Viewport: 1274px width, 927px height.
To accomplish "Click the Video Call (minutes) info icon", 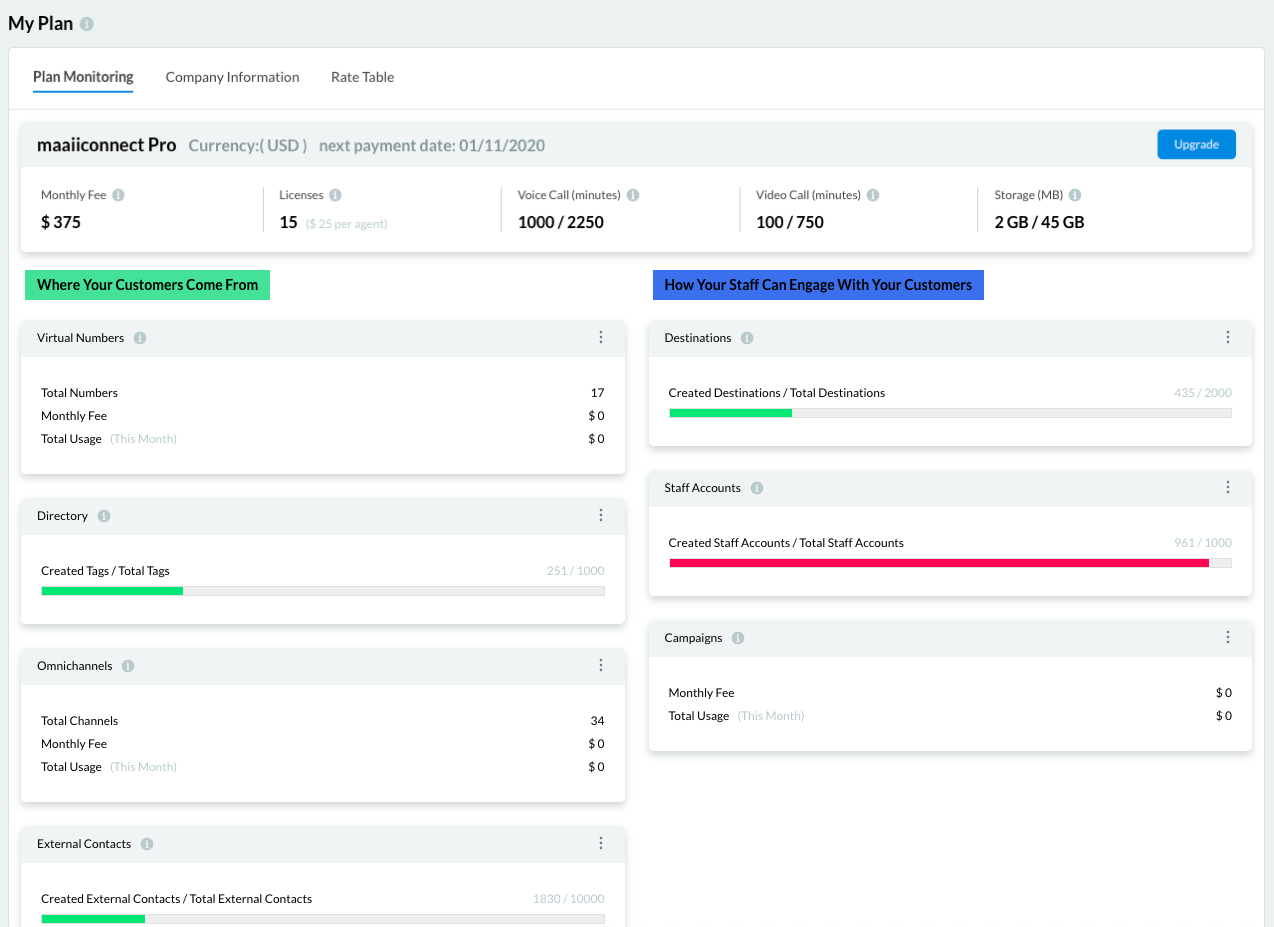I will tap(873, 195).
